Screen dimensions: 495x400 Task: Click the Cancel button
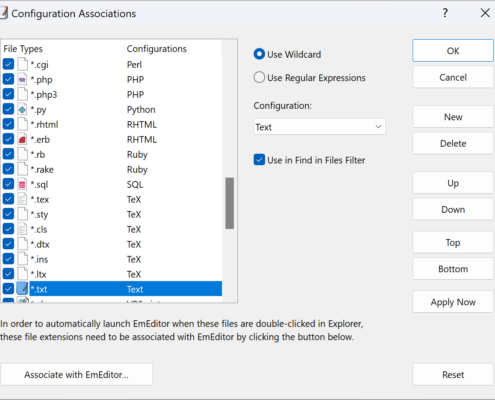(x=453, y=77)
